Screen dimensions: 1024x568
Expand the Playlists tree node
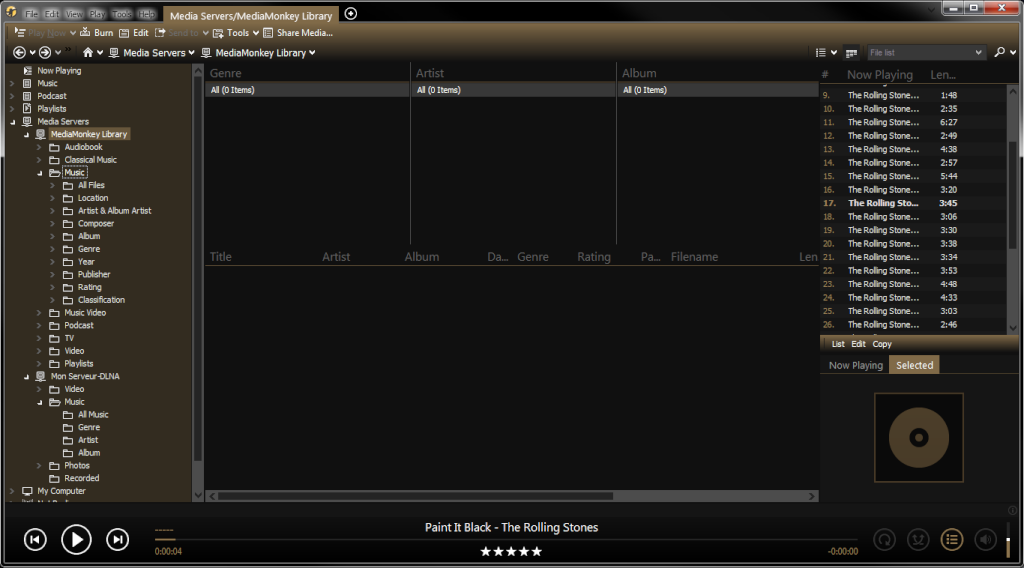12,108
